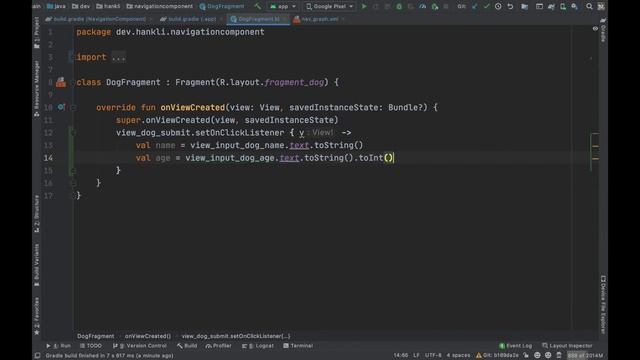Image resolution: width=640 pixels, height=360 pixels.
Task: Click the sad face icon in status bar
Action: pos(548,355)
